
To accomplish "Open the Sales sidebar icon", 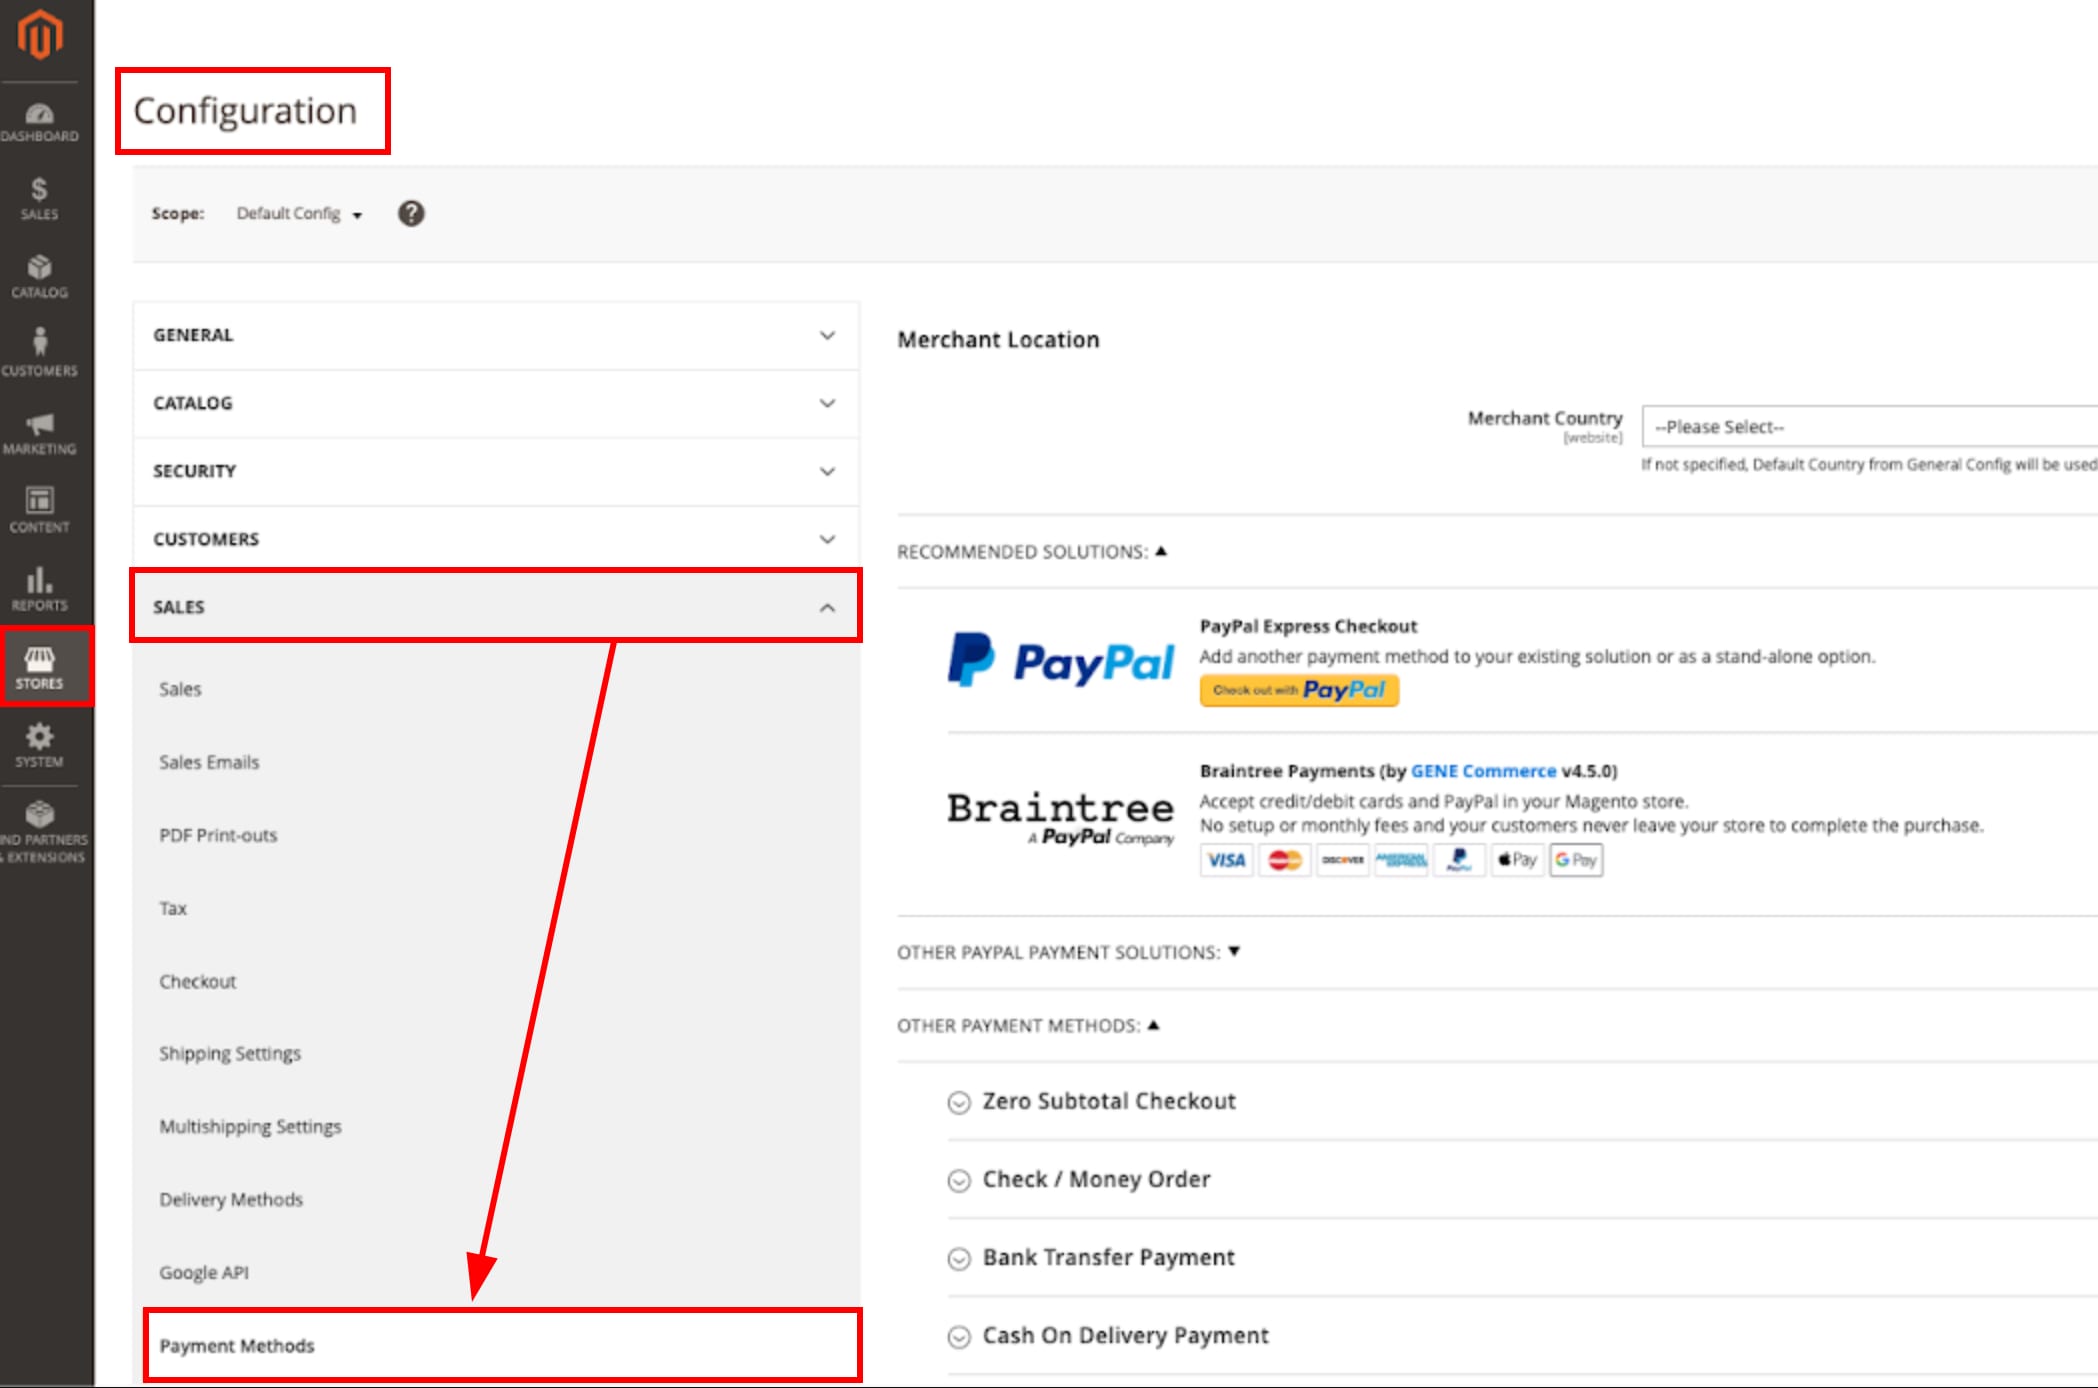I will pos(40,196).
